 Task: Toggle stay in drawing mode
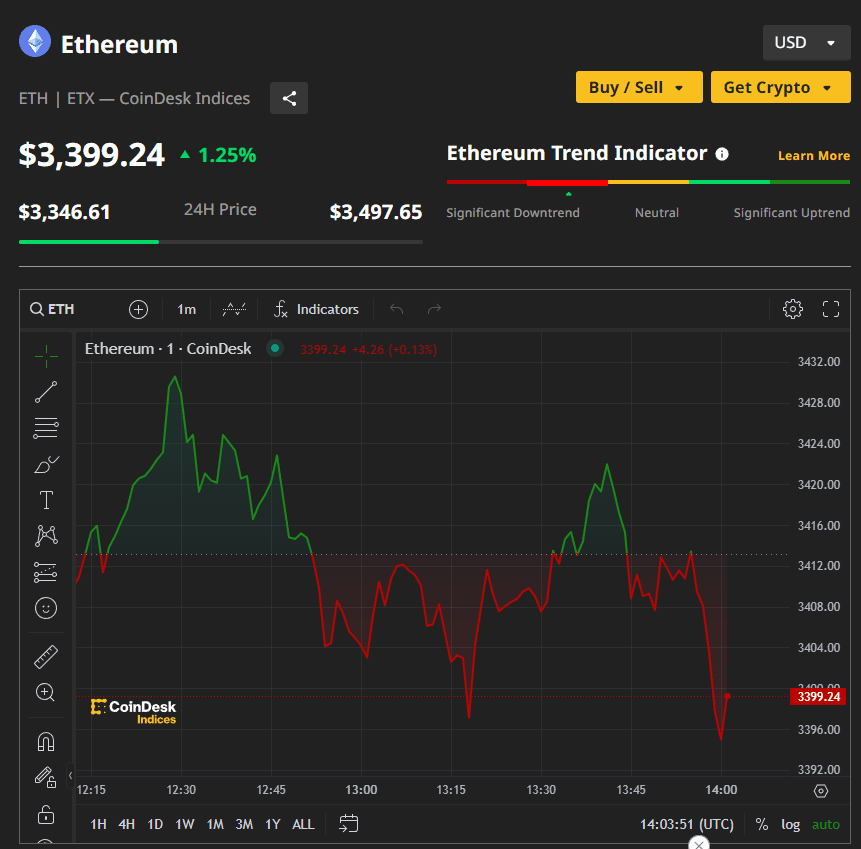[46, 778]
